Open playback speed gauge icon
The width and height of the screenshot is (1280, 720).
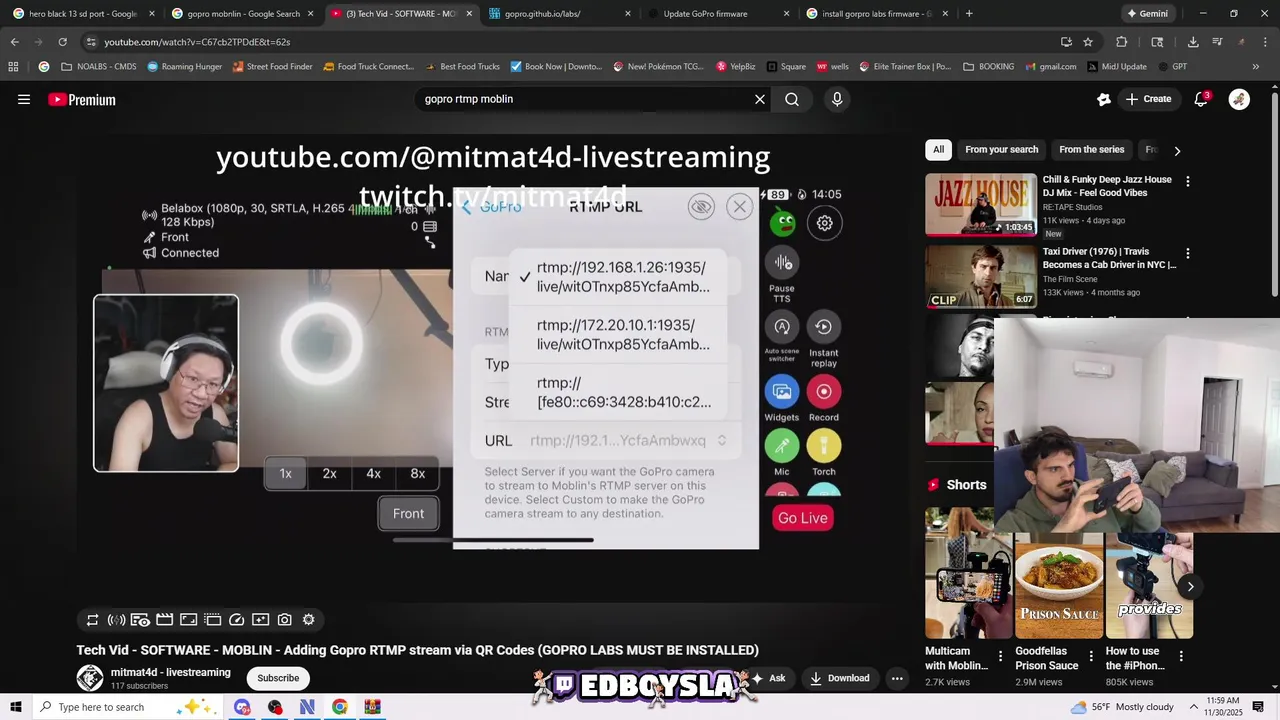pyautogui.click(x=236, y=620)
